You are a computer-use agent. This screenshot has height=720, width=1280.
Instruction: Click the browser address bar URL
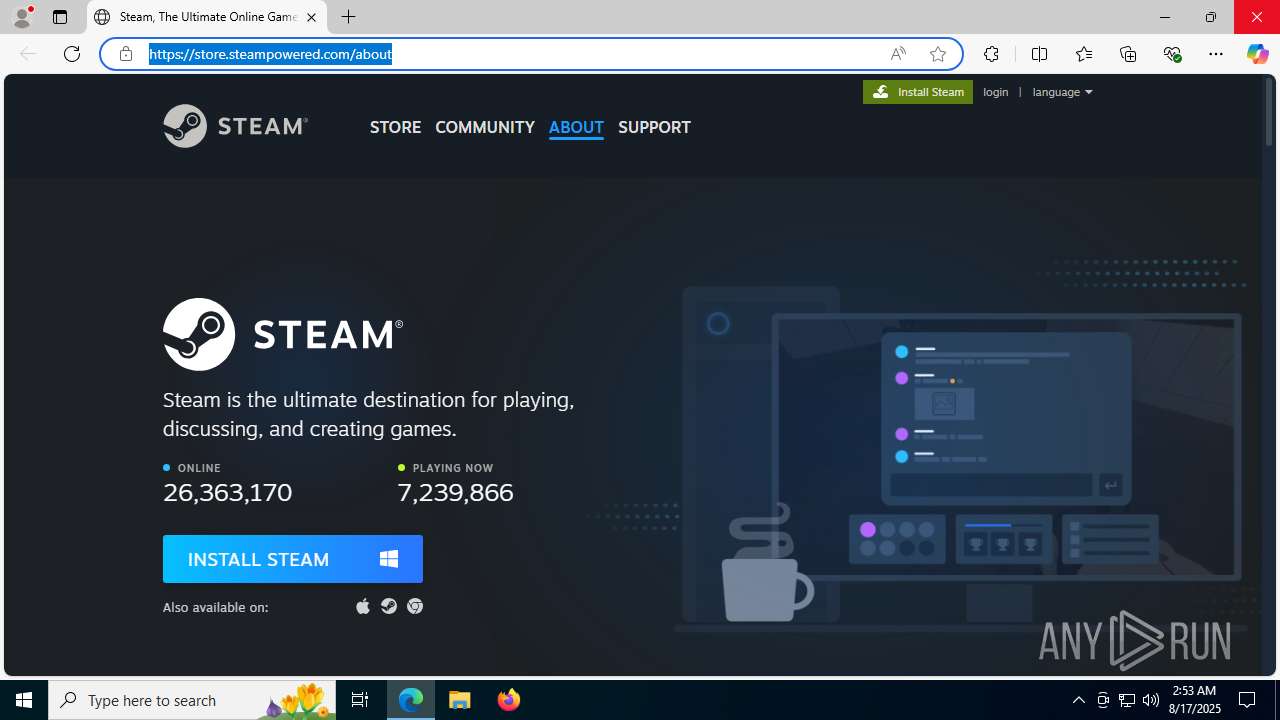click(271, 54)
